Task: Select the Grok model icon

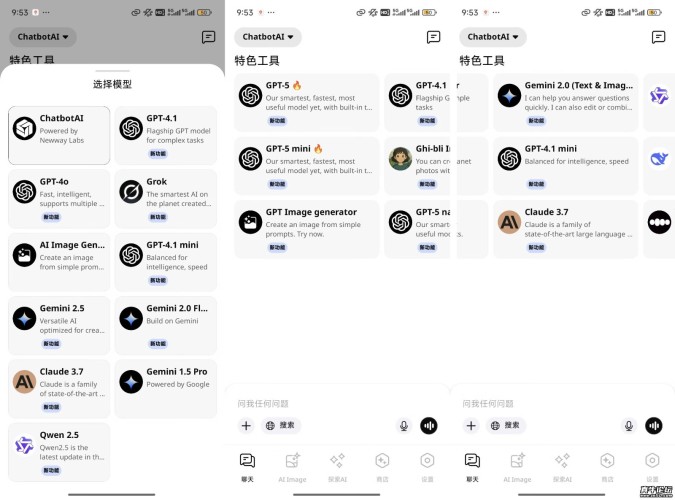Action: (131, 192)
